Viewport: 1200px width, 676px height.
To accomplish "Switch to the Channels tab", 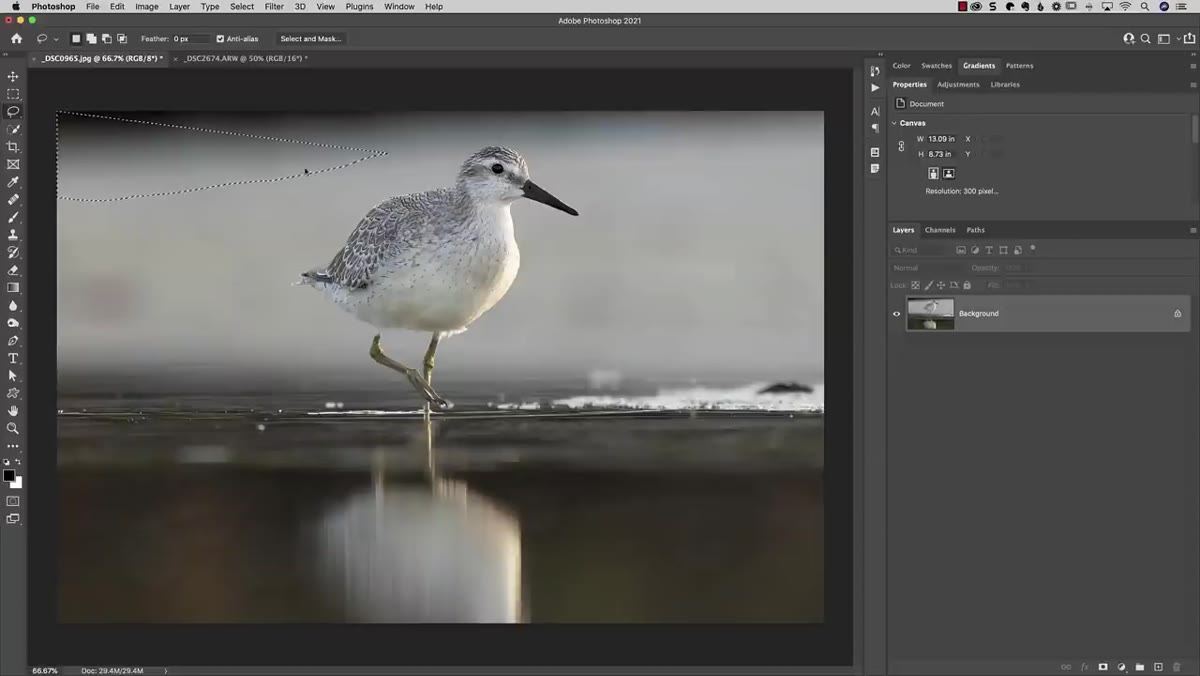I will (940, 230).
